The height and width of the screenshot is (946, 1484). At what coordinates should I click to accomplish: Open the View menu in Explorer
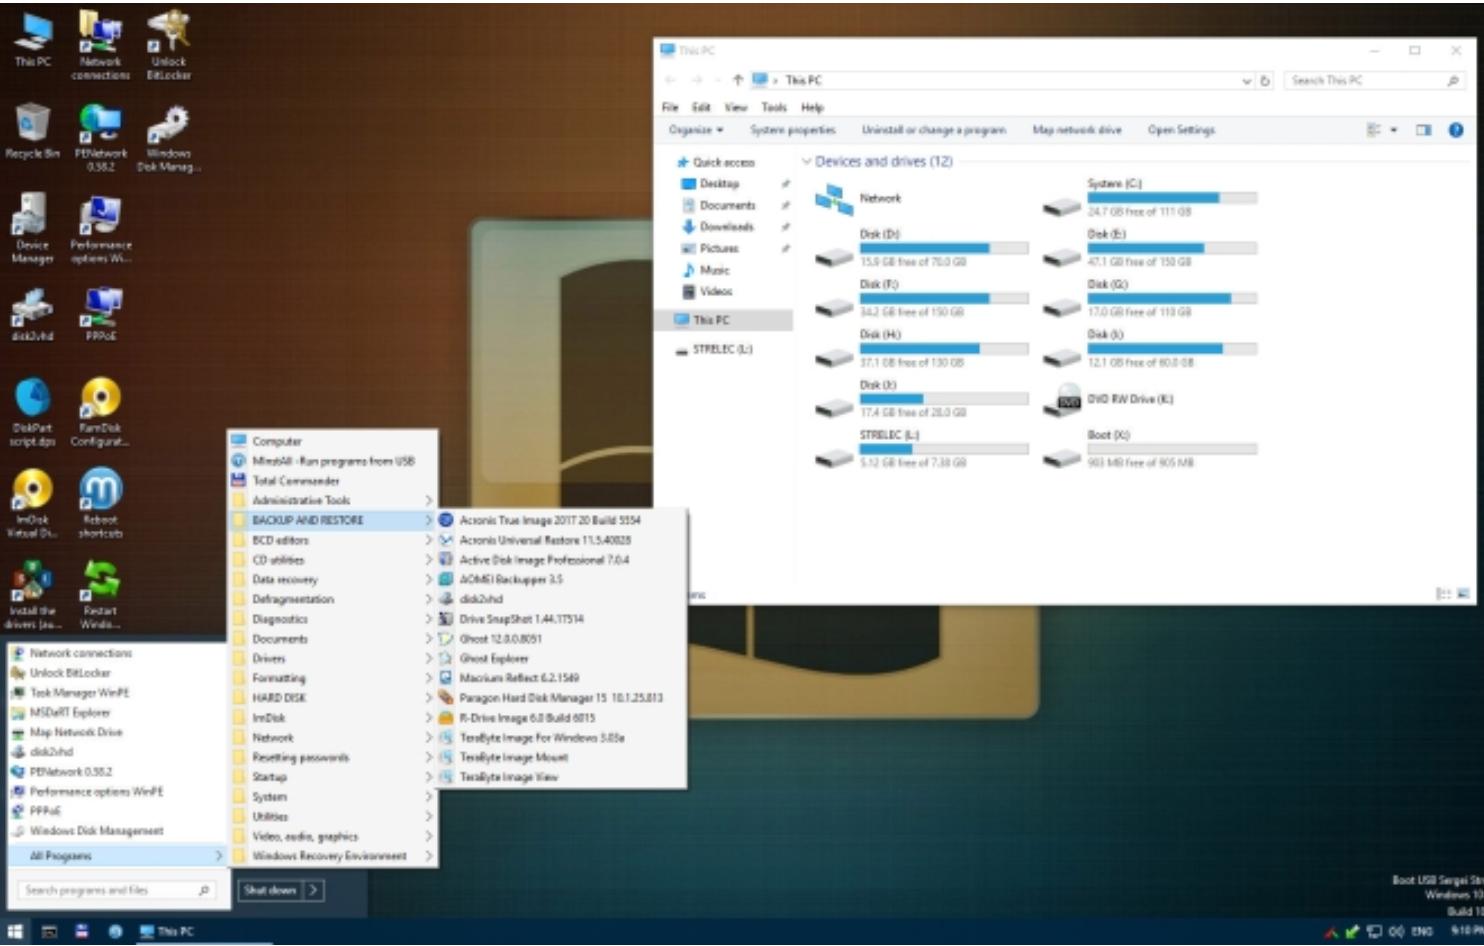click(736, 107)
